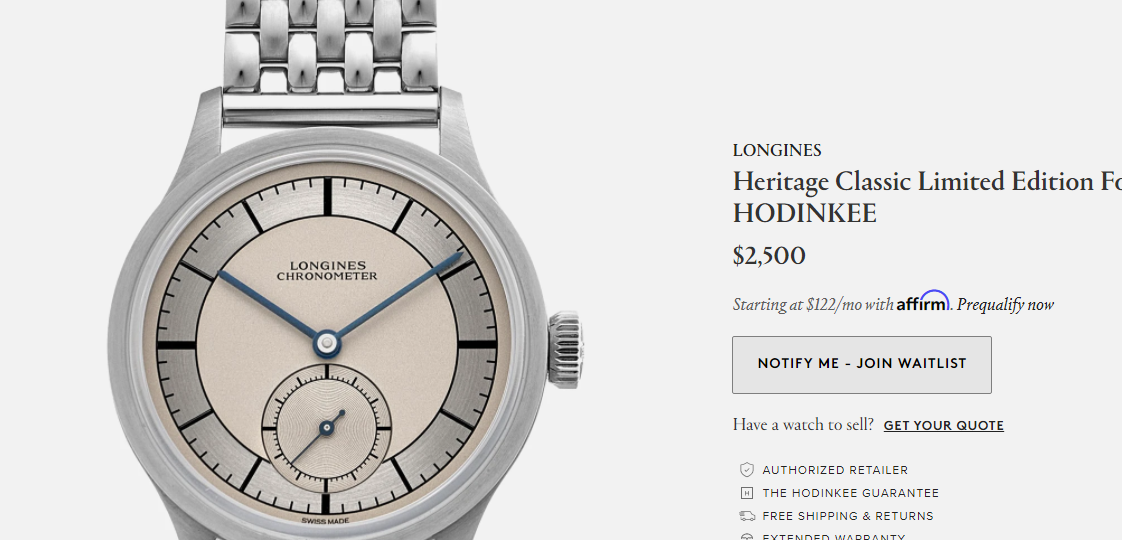Click the Affirm logo
Screen dimensions: 1122x540
923,300
